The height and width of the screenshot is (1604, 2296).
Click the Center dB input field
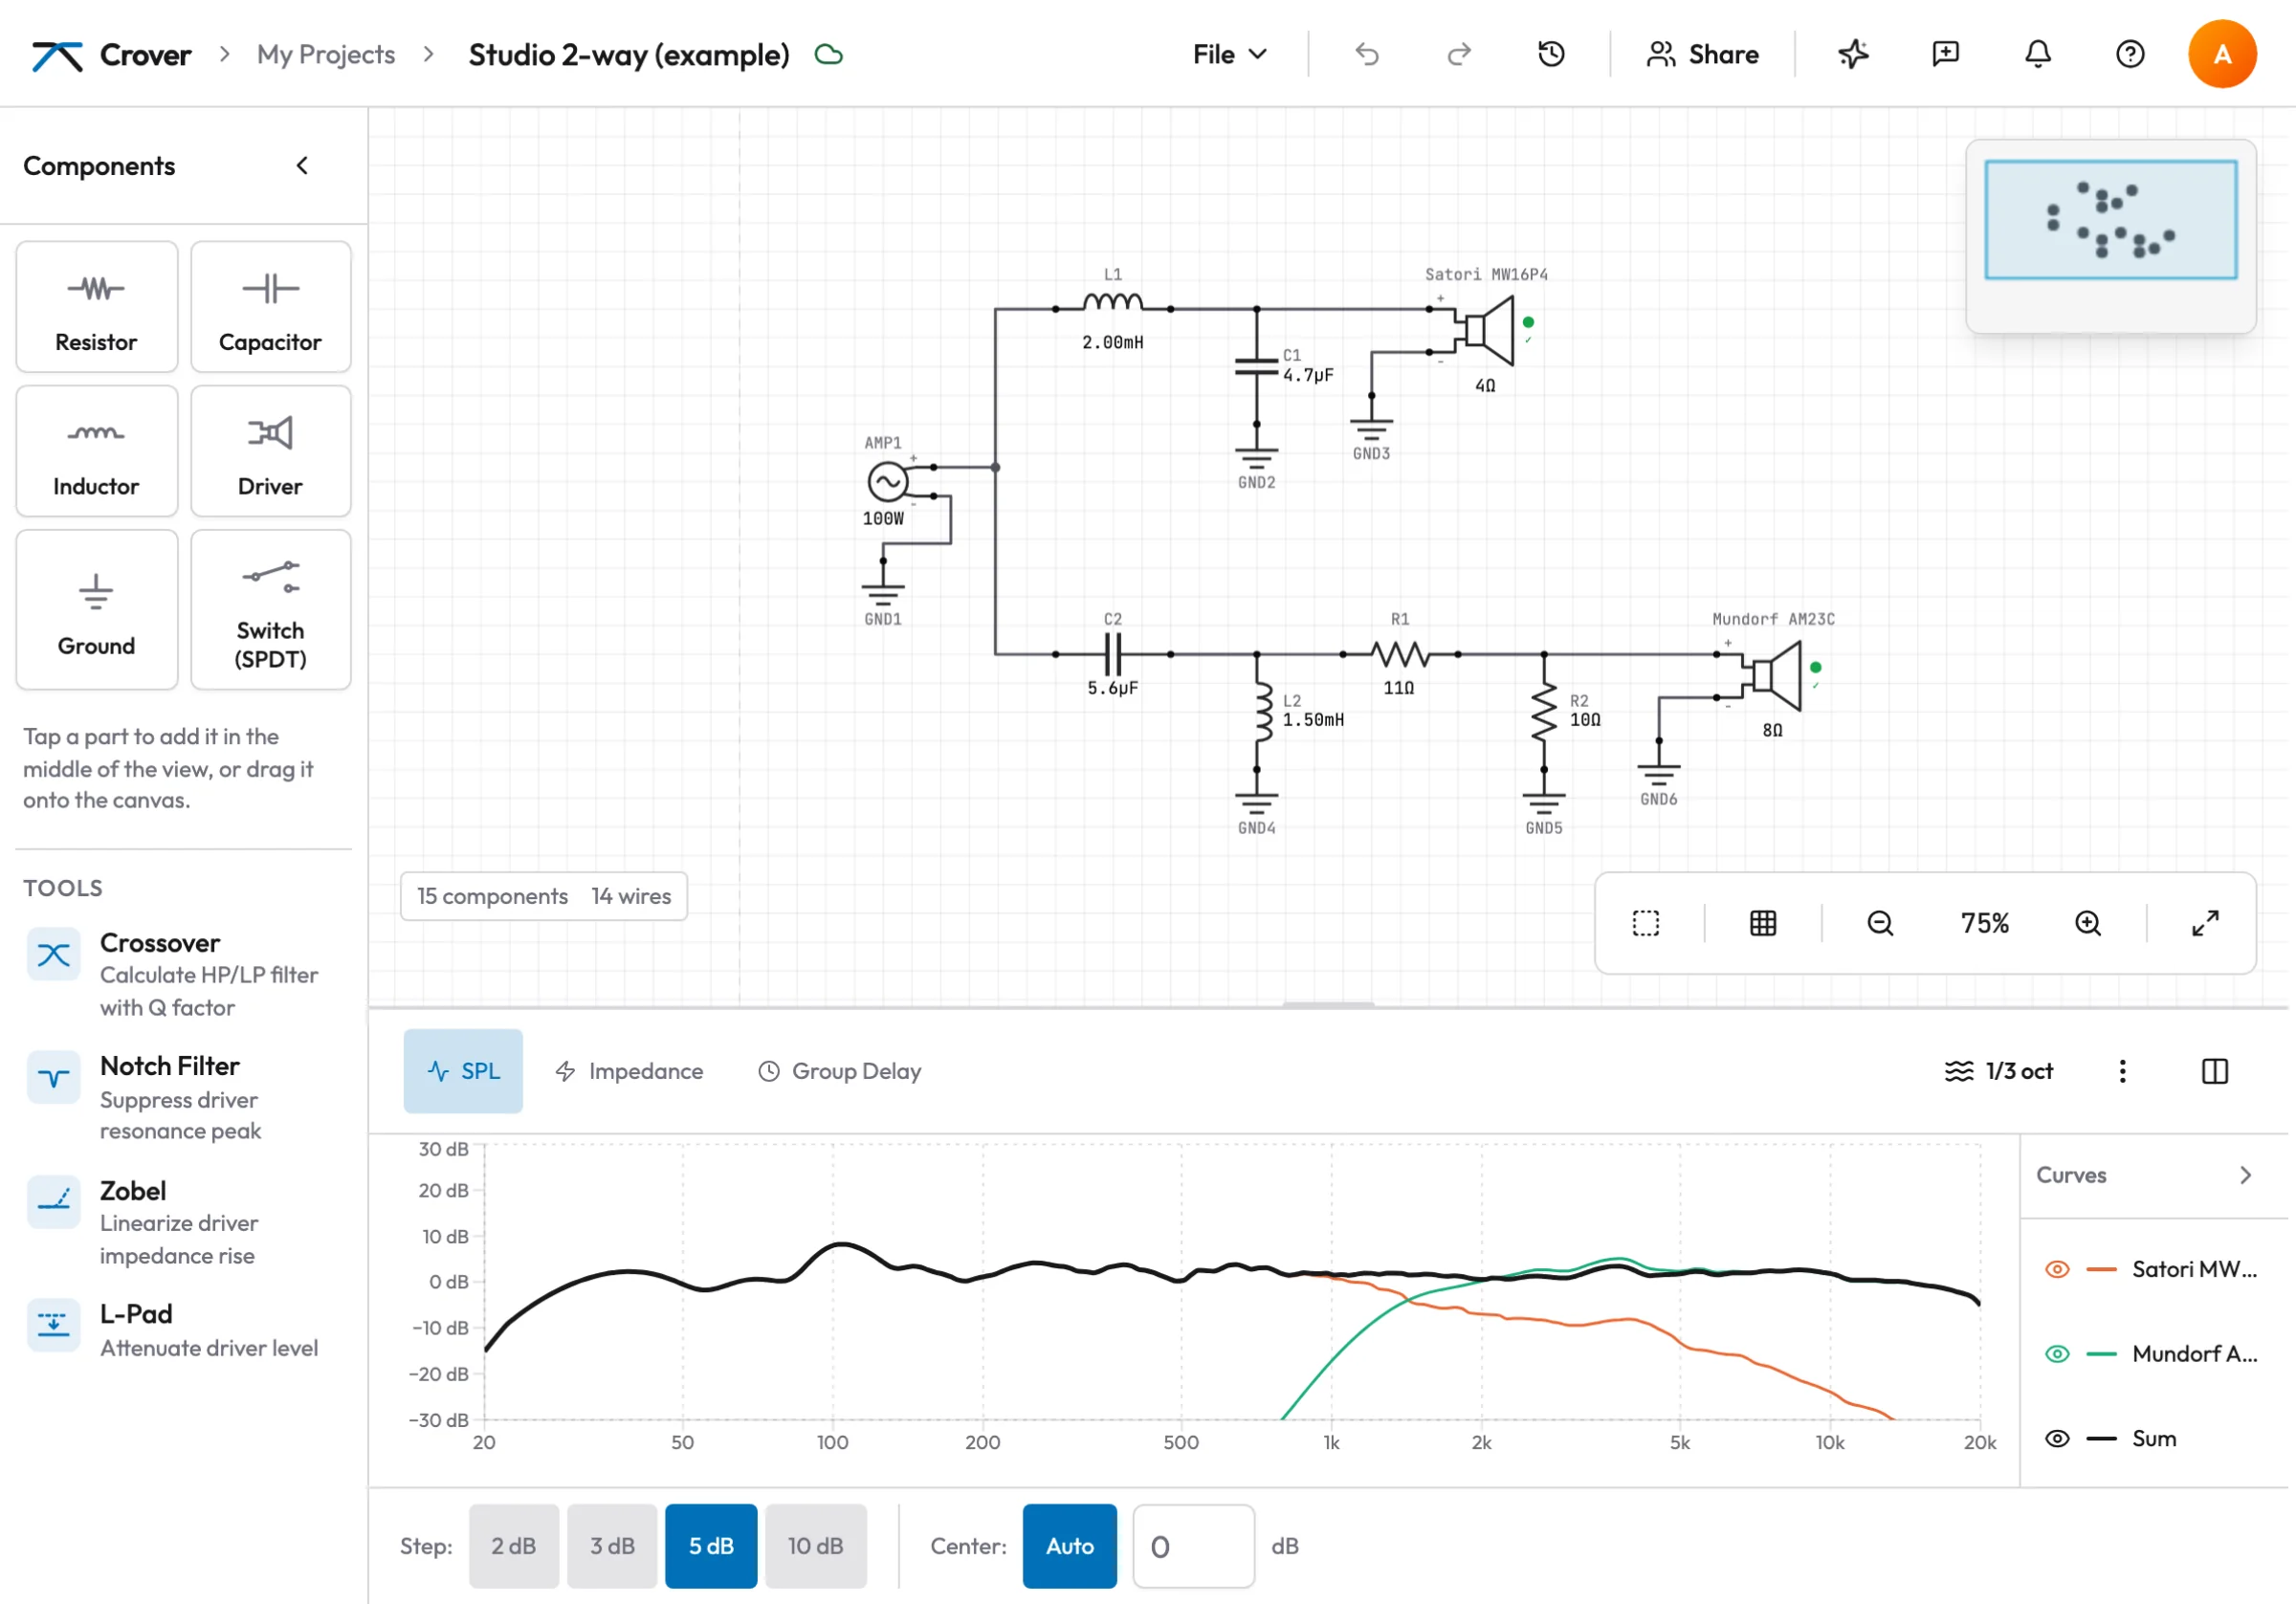(x=1194, y=1546)
